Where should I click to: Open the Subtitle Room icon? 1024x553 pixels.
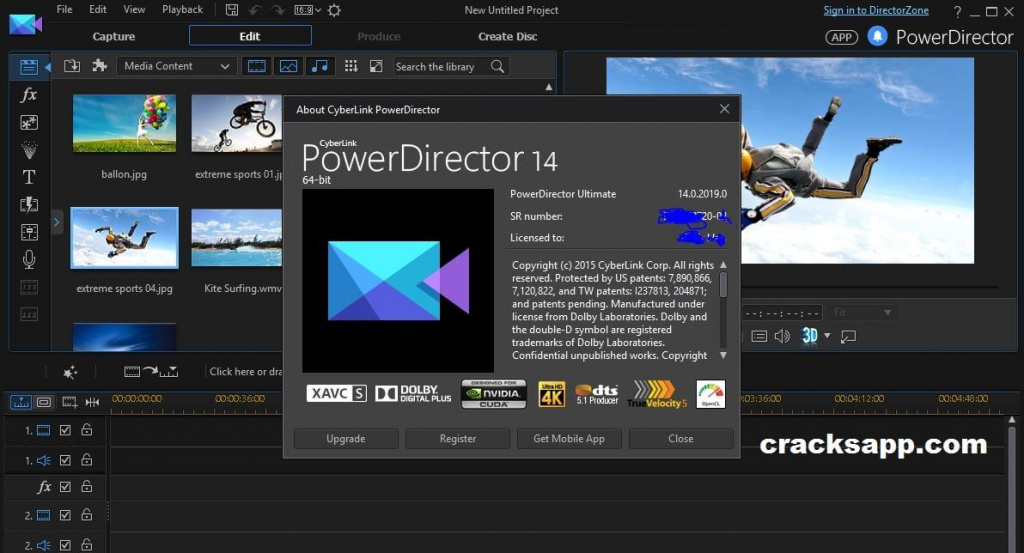click(x=29, y=315)
